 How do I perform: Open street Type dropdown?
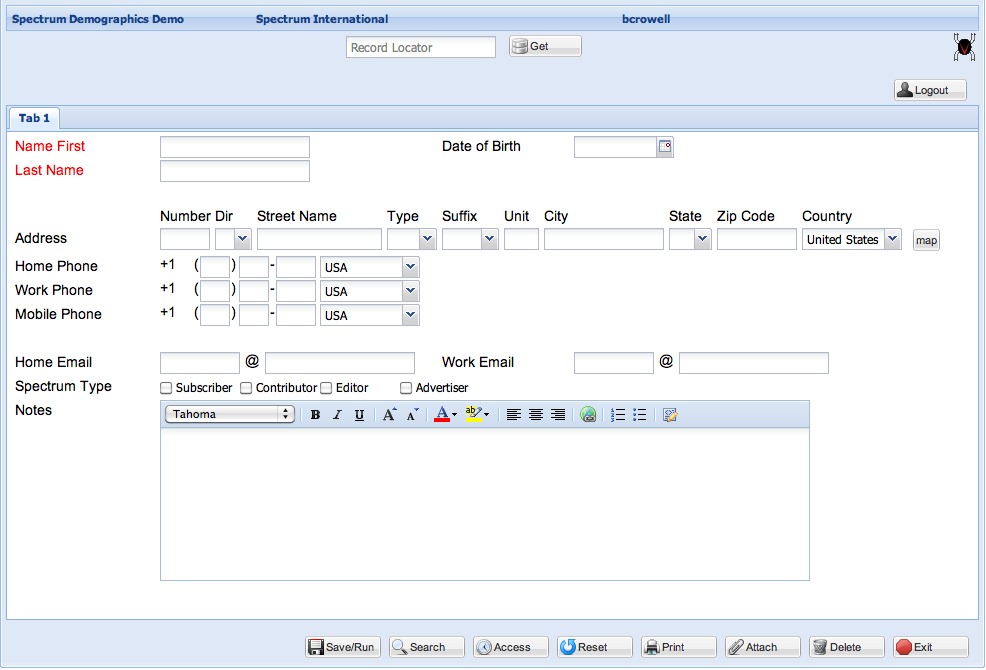click(x=427, y=239)
